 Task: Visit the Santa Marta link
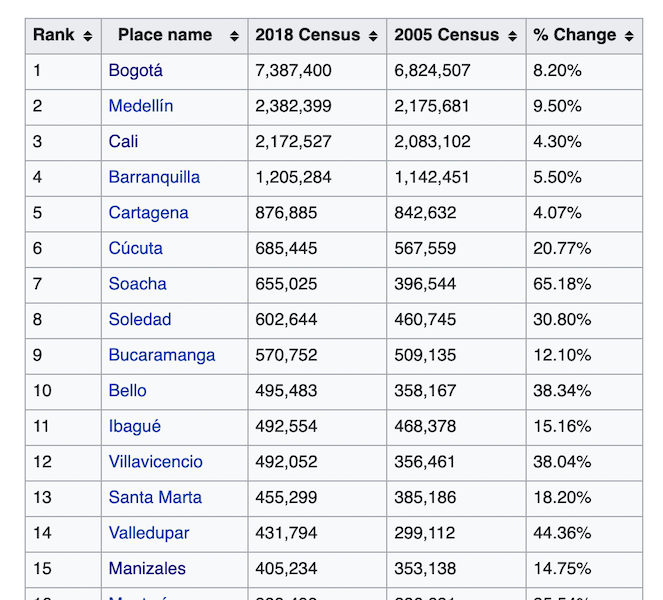[155, 497]
